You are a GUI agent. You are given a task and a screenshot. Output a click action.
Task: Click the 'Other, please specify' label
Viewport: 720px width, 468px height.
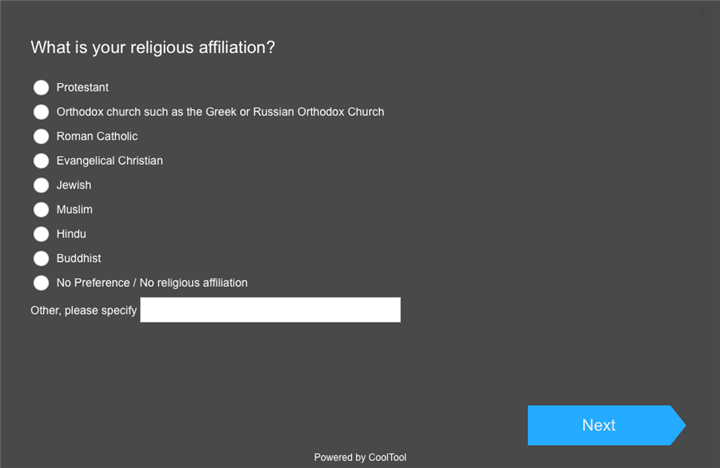tap(84, 311)
